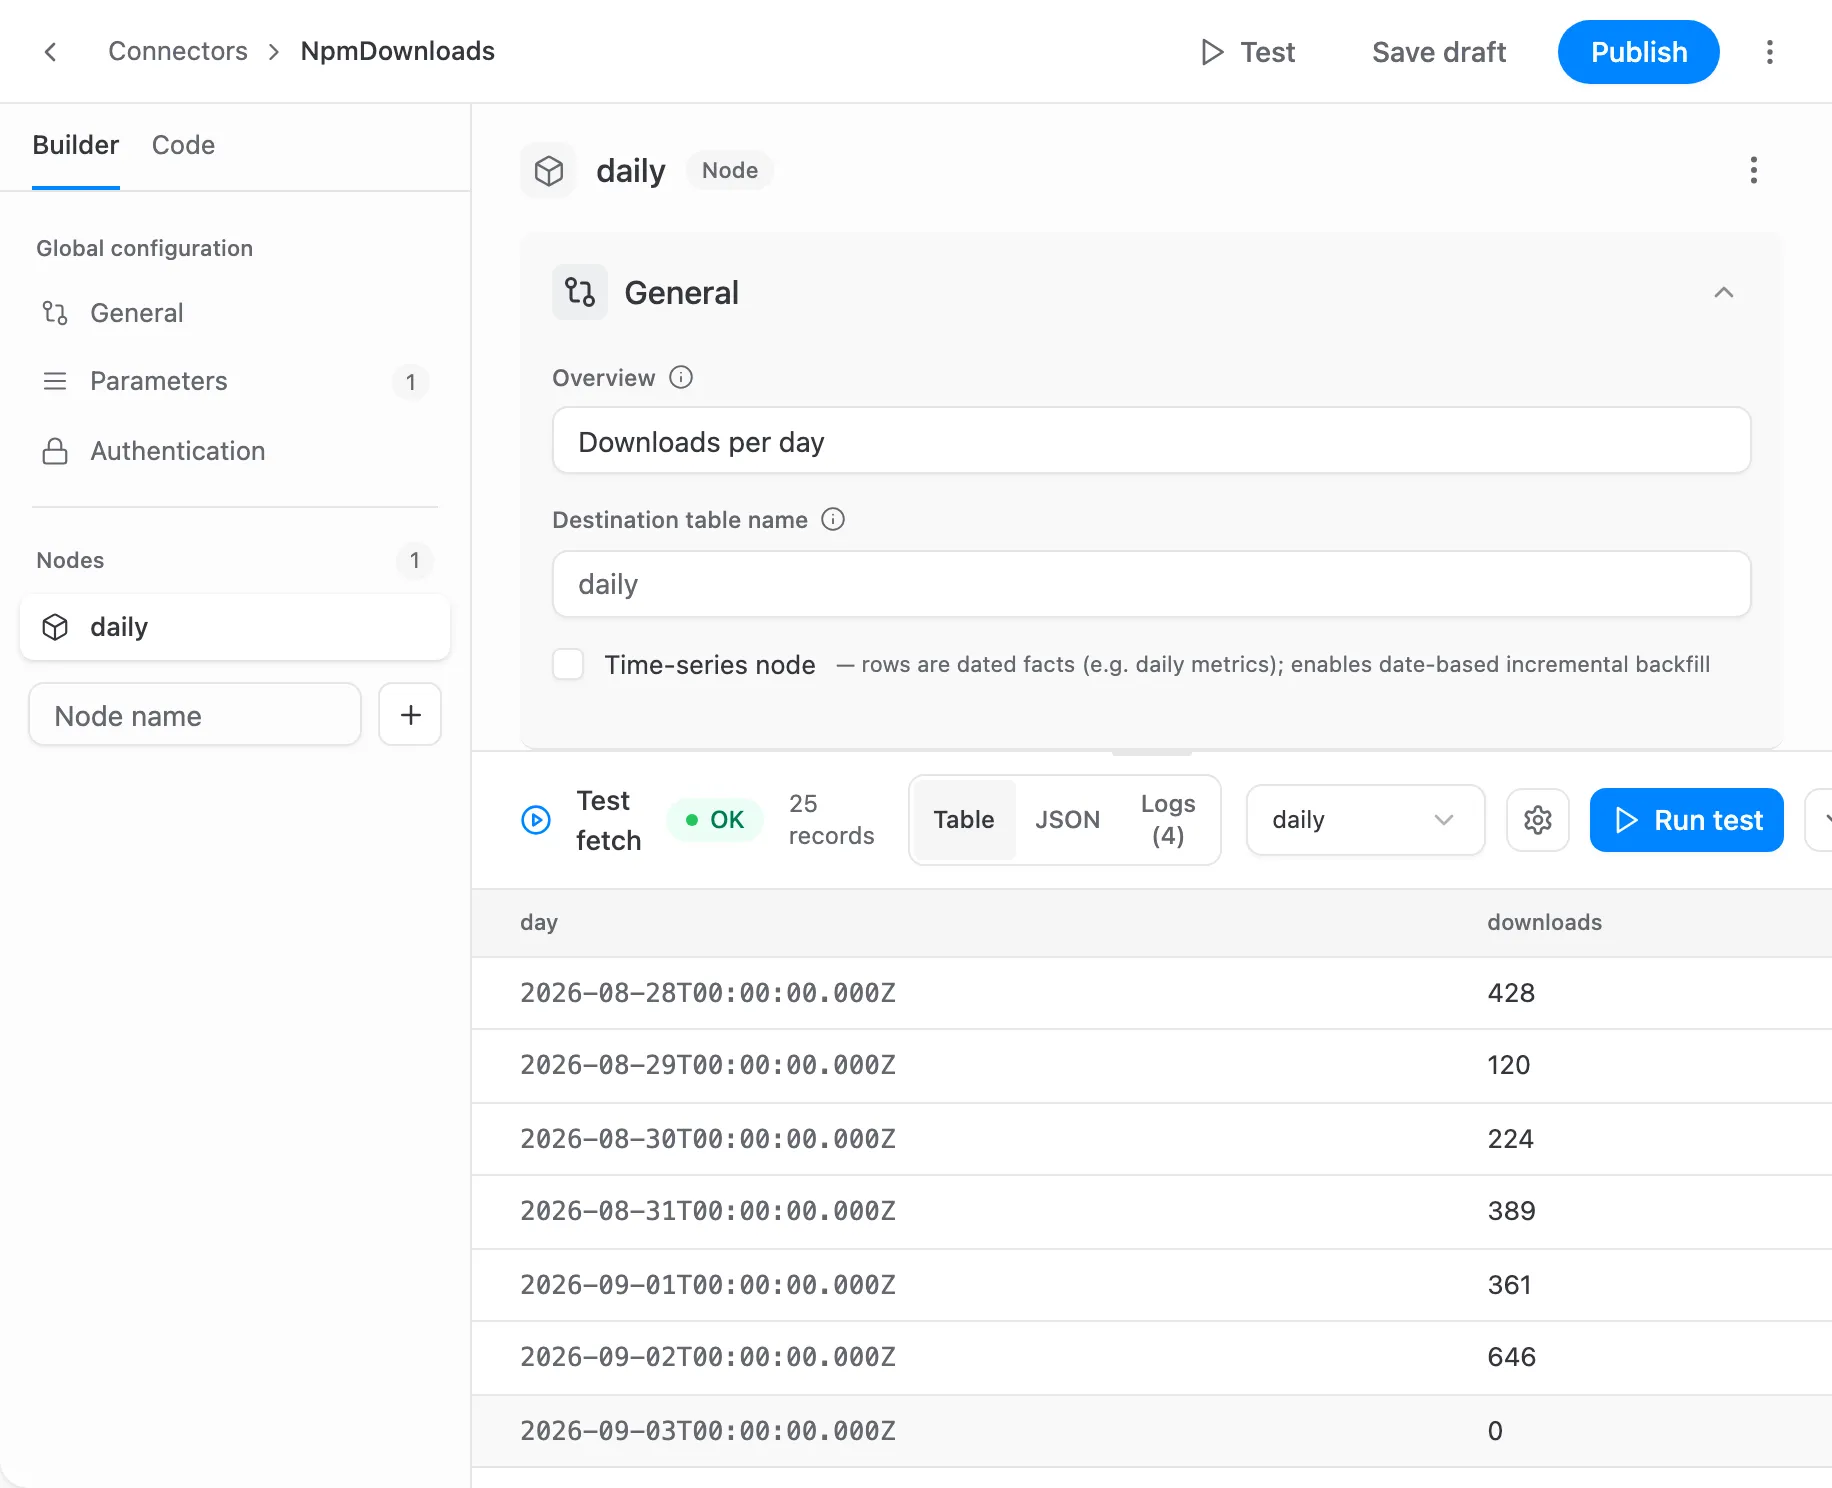Focus the Node name input

[x=195, y=714]
